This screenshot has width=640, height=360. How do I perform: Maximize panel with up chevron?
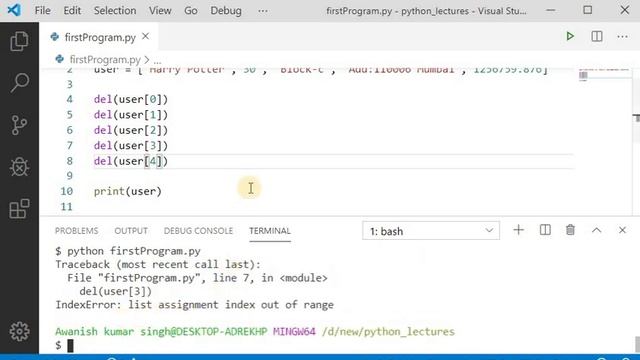pos(596,230)
